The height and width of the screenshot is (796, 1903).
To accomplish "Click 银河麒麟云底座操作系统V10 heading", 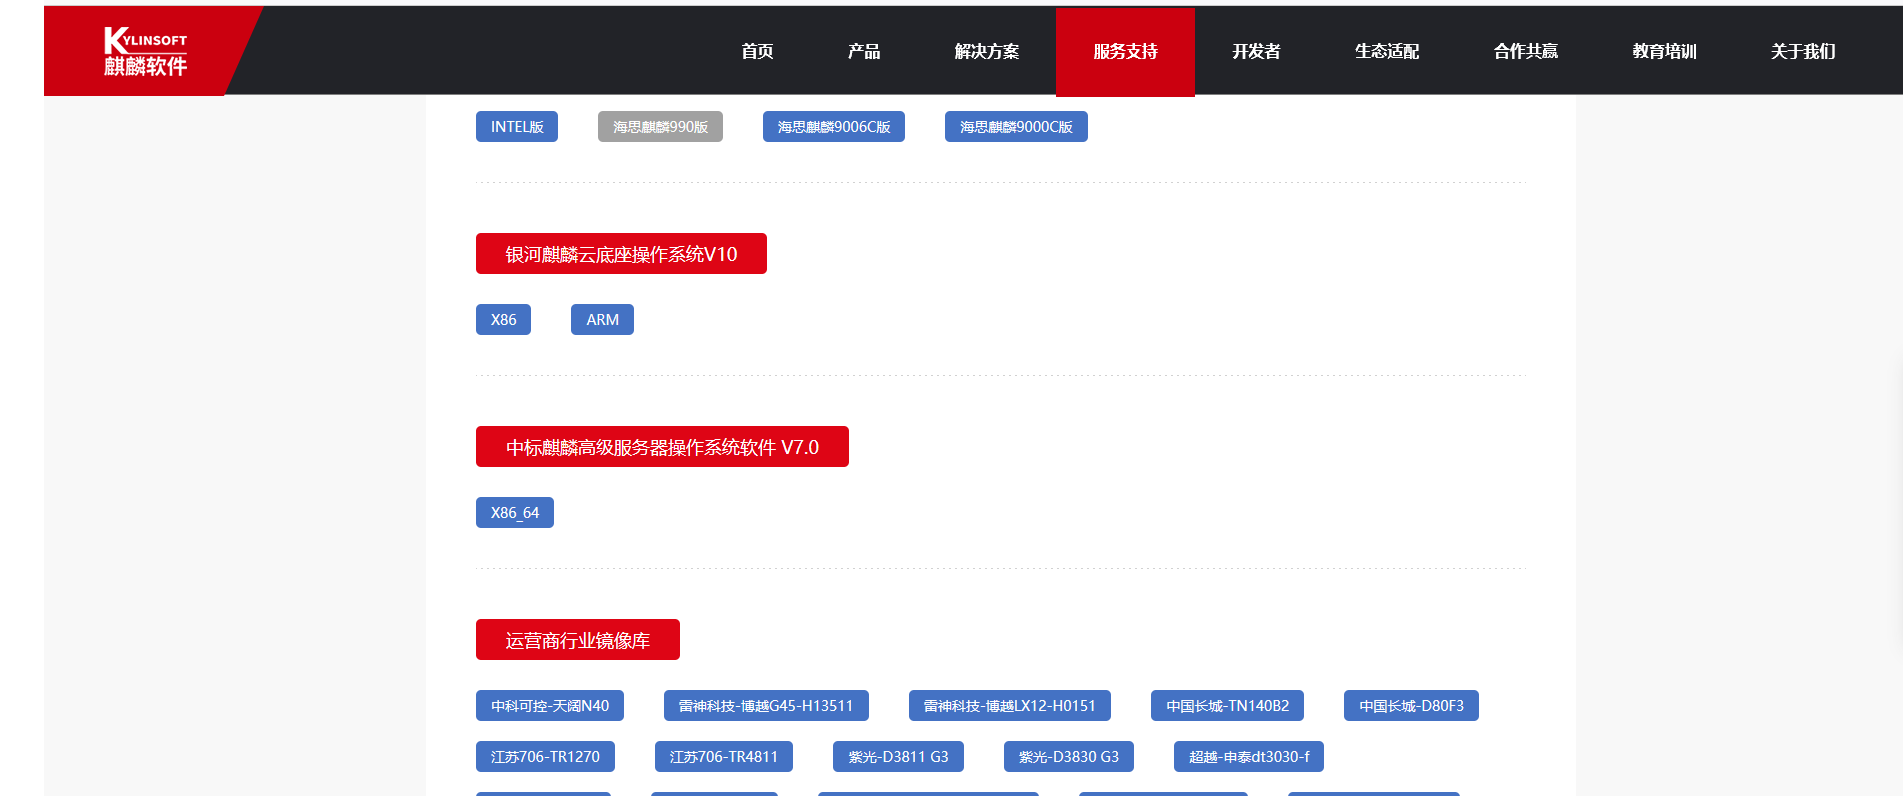I will 621,254.
